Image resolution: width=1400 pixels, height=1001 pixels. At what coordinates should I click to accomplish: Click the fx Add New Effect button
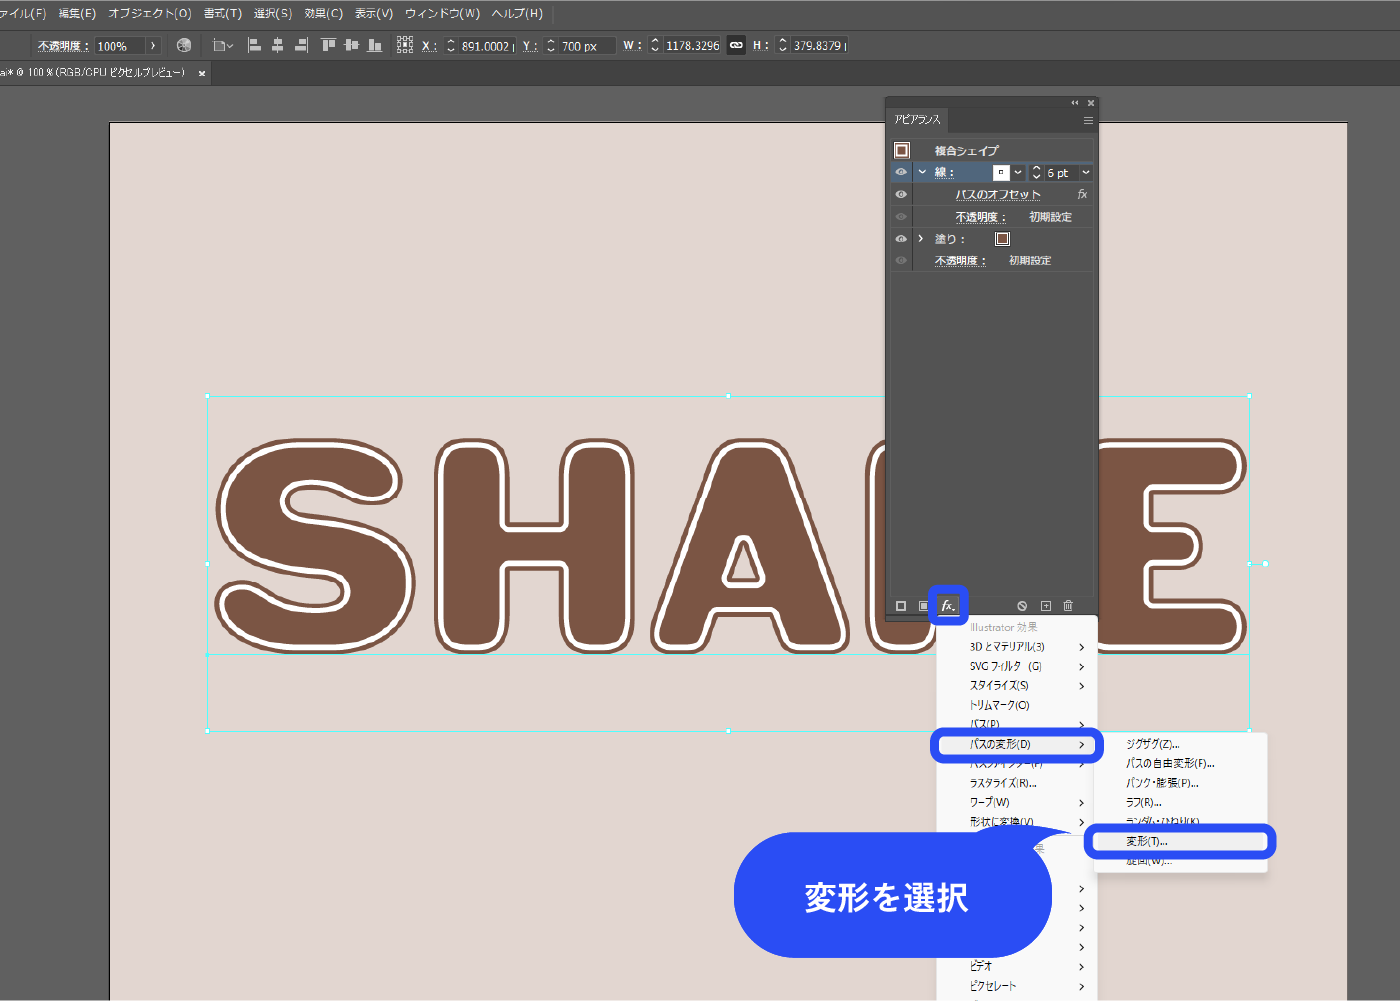947,606
